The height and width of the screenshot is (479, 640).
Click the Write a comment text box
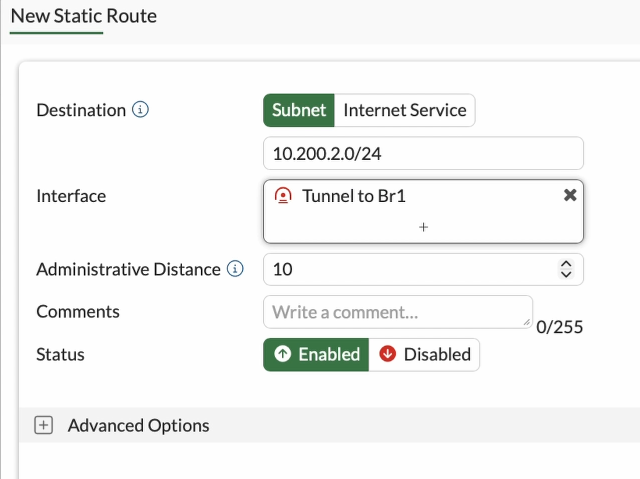click(396, 311)
